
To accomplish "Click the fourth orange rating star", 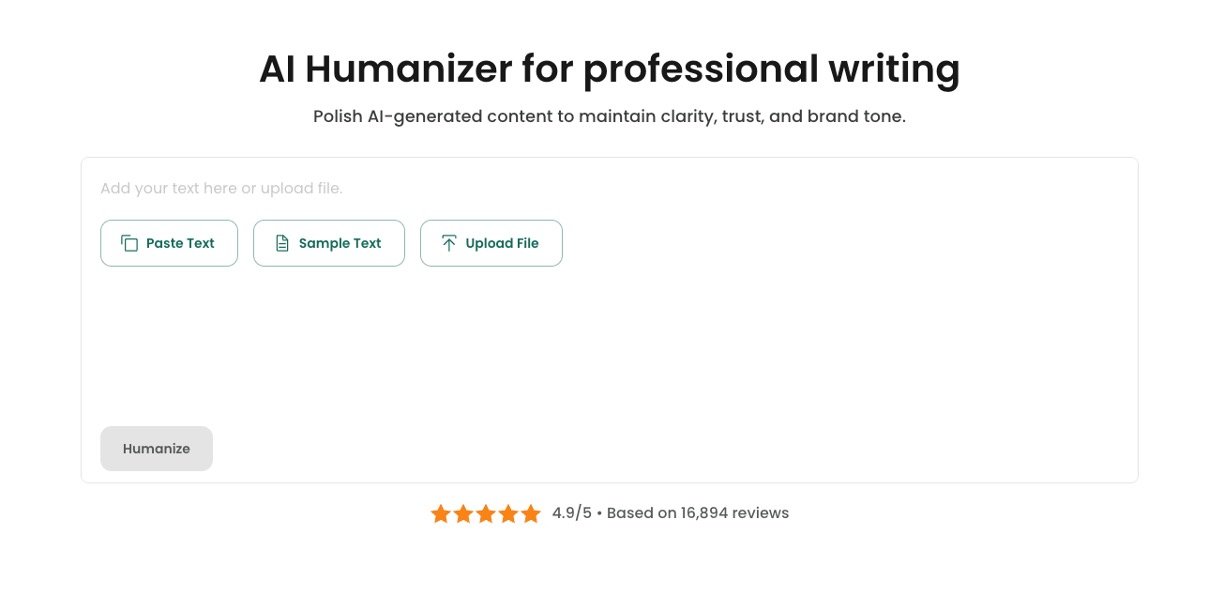I will tap(508, 514).
